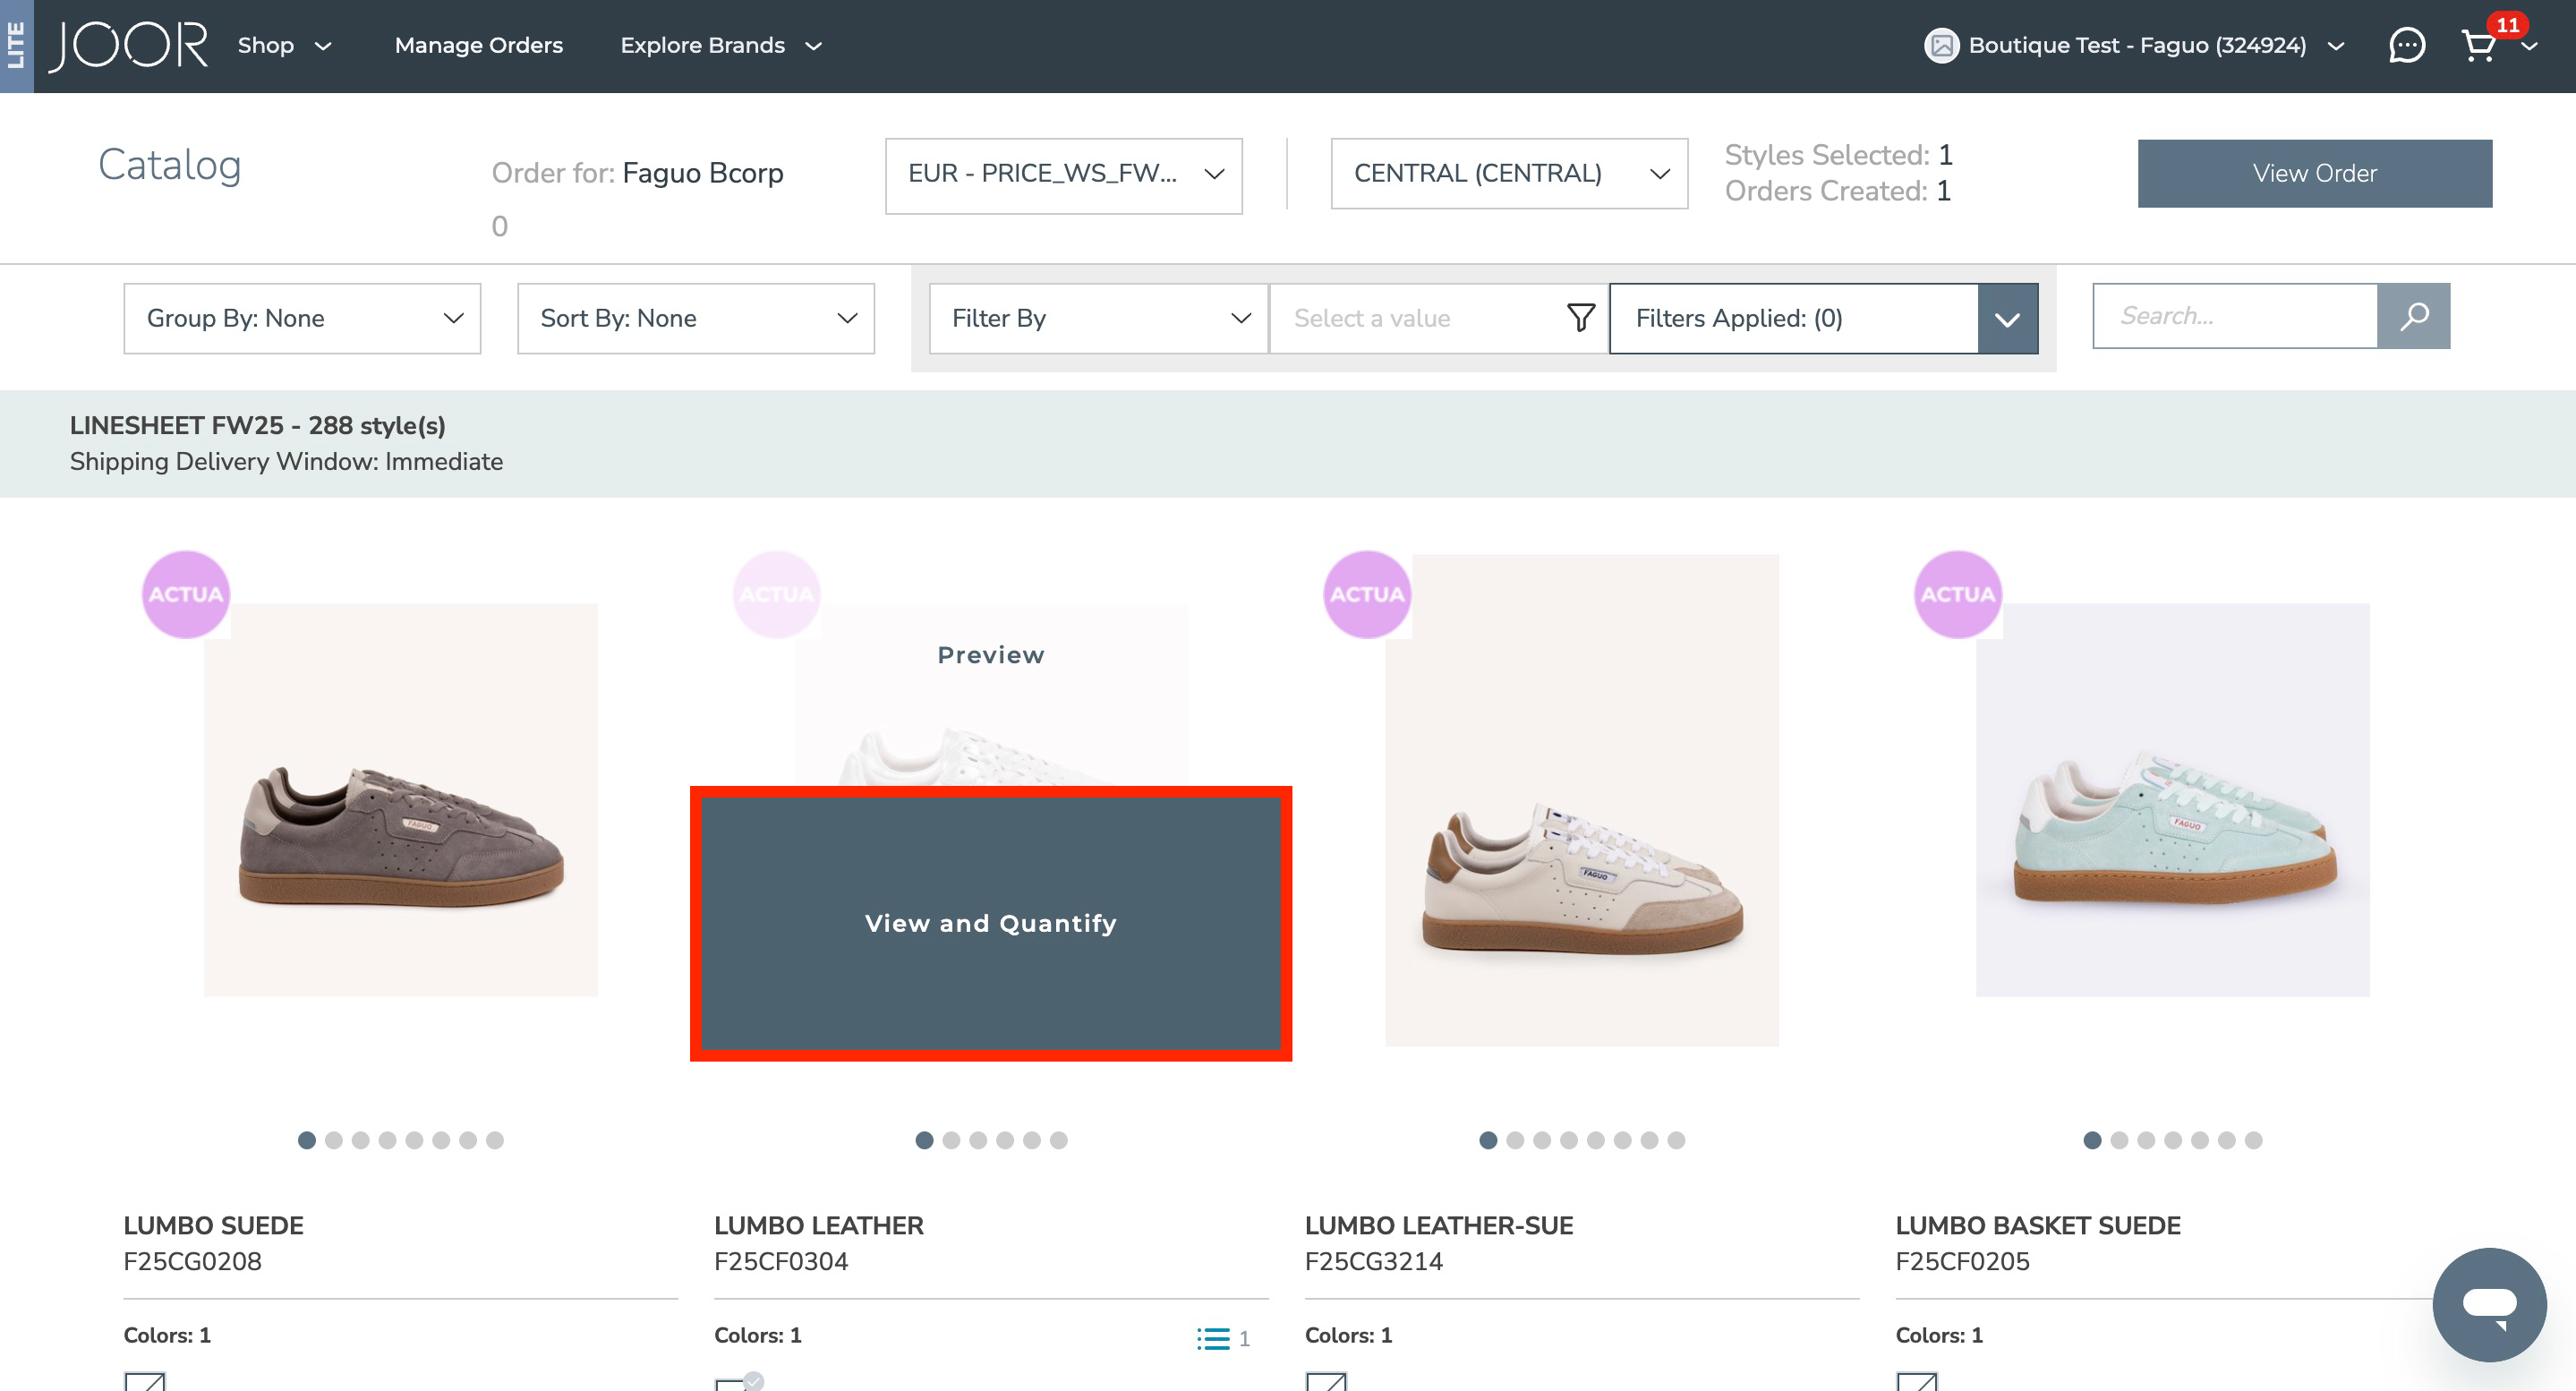Click the style code F25CF0205
This screenshot has height=1391, width=2576.
[1962, 1261]
